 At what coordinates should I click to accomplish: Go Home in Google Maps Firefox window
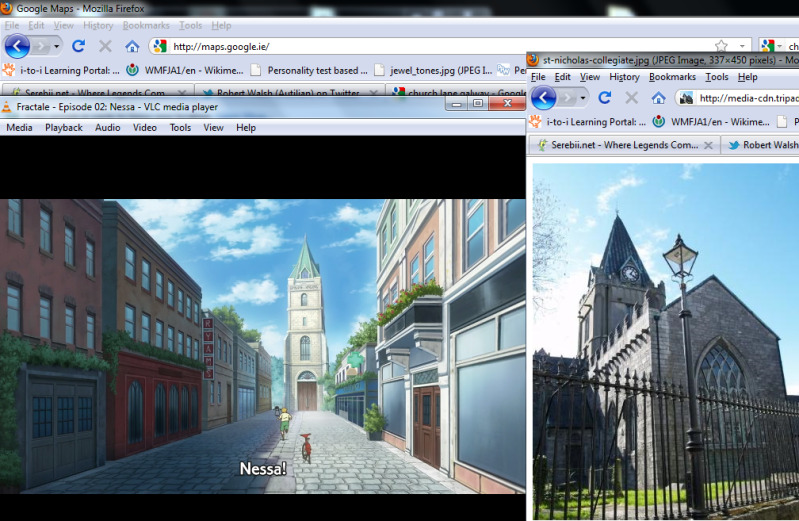[132, 47]
